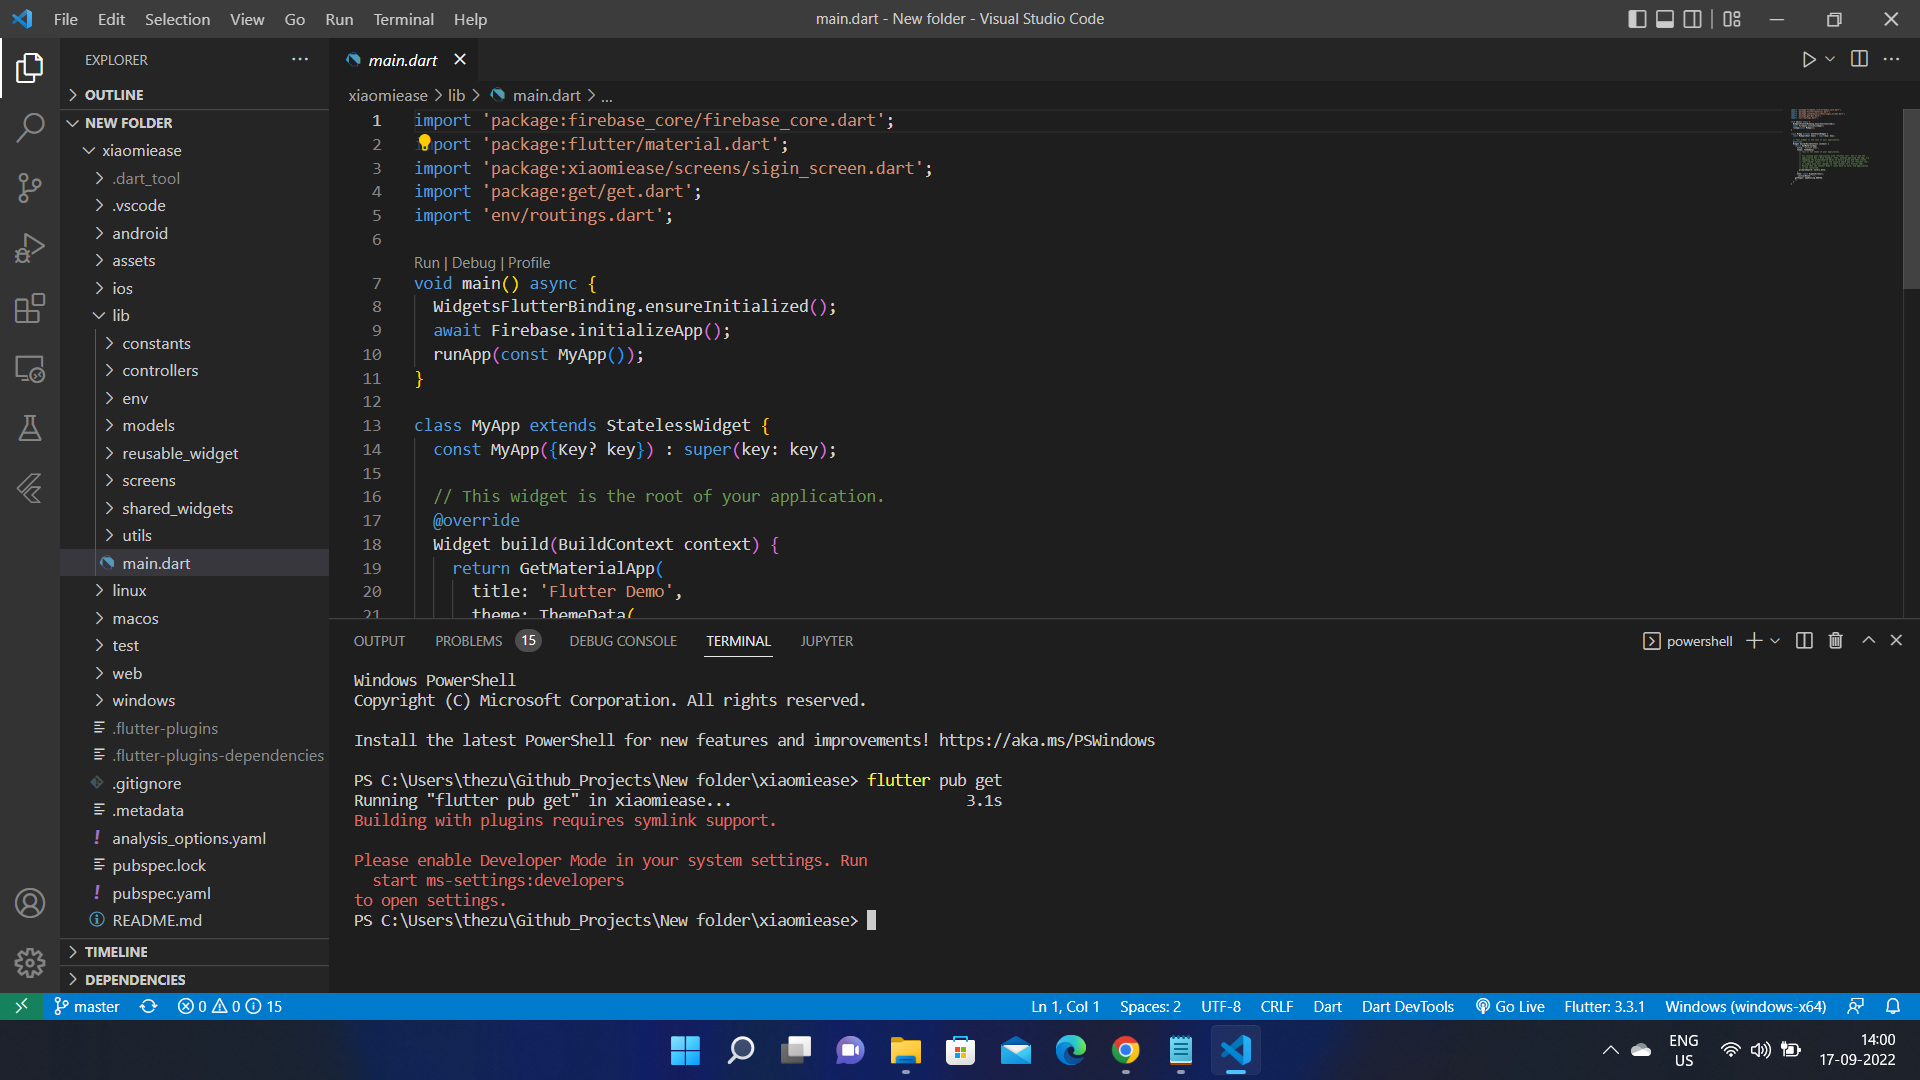Open Source Control view

[x=30, y=187]
